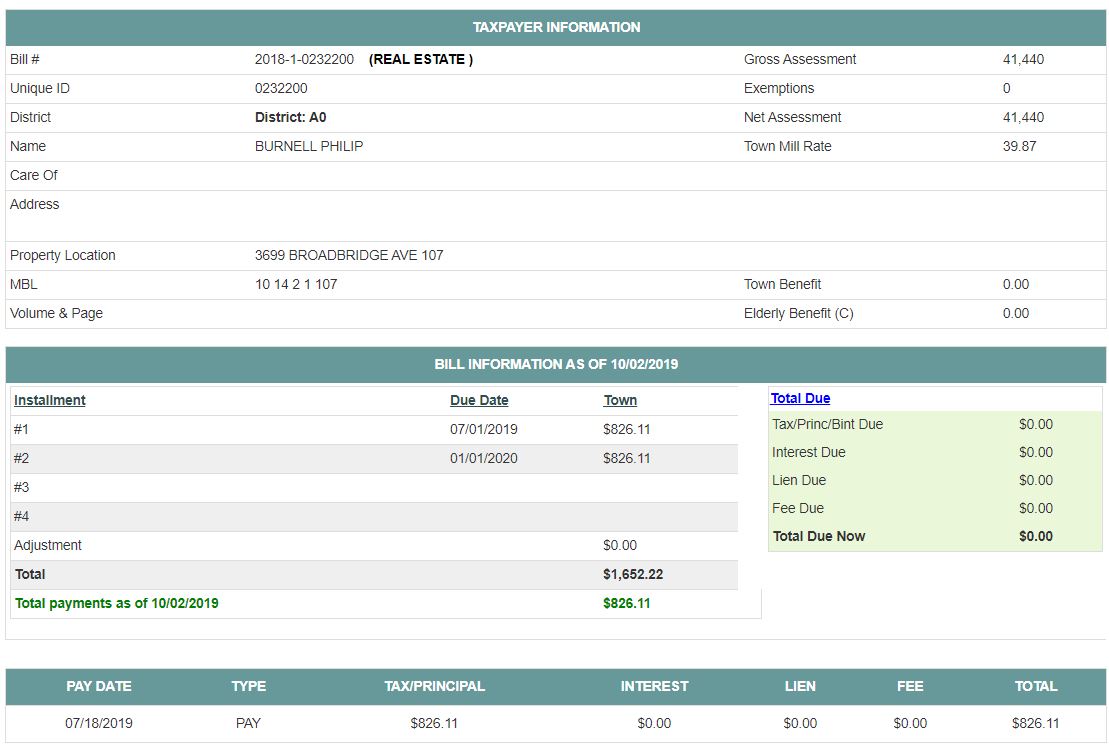Select the Due Date column header
The image size is (1109, 756).
479,400
